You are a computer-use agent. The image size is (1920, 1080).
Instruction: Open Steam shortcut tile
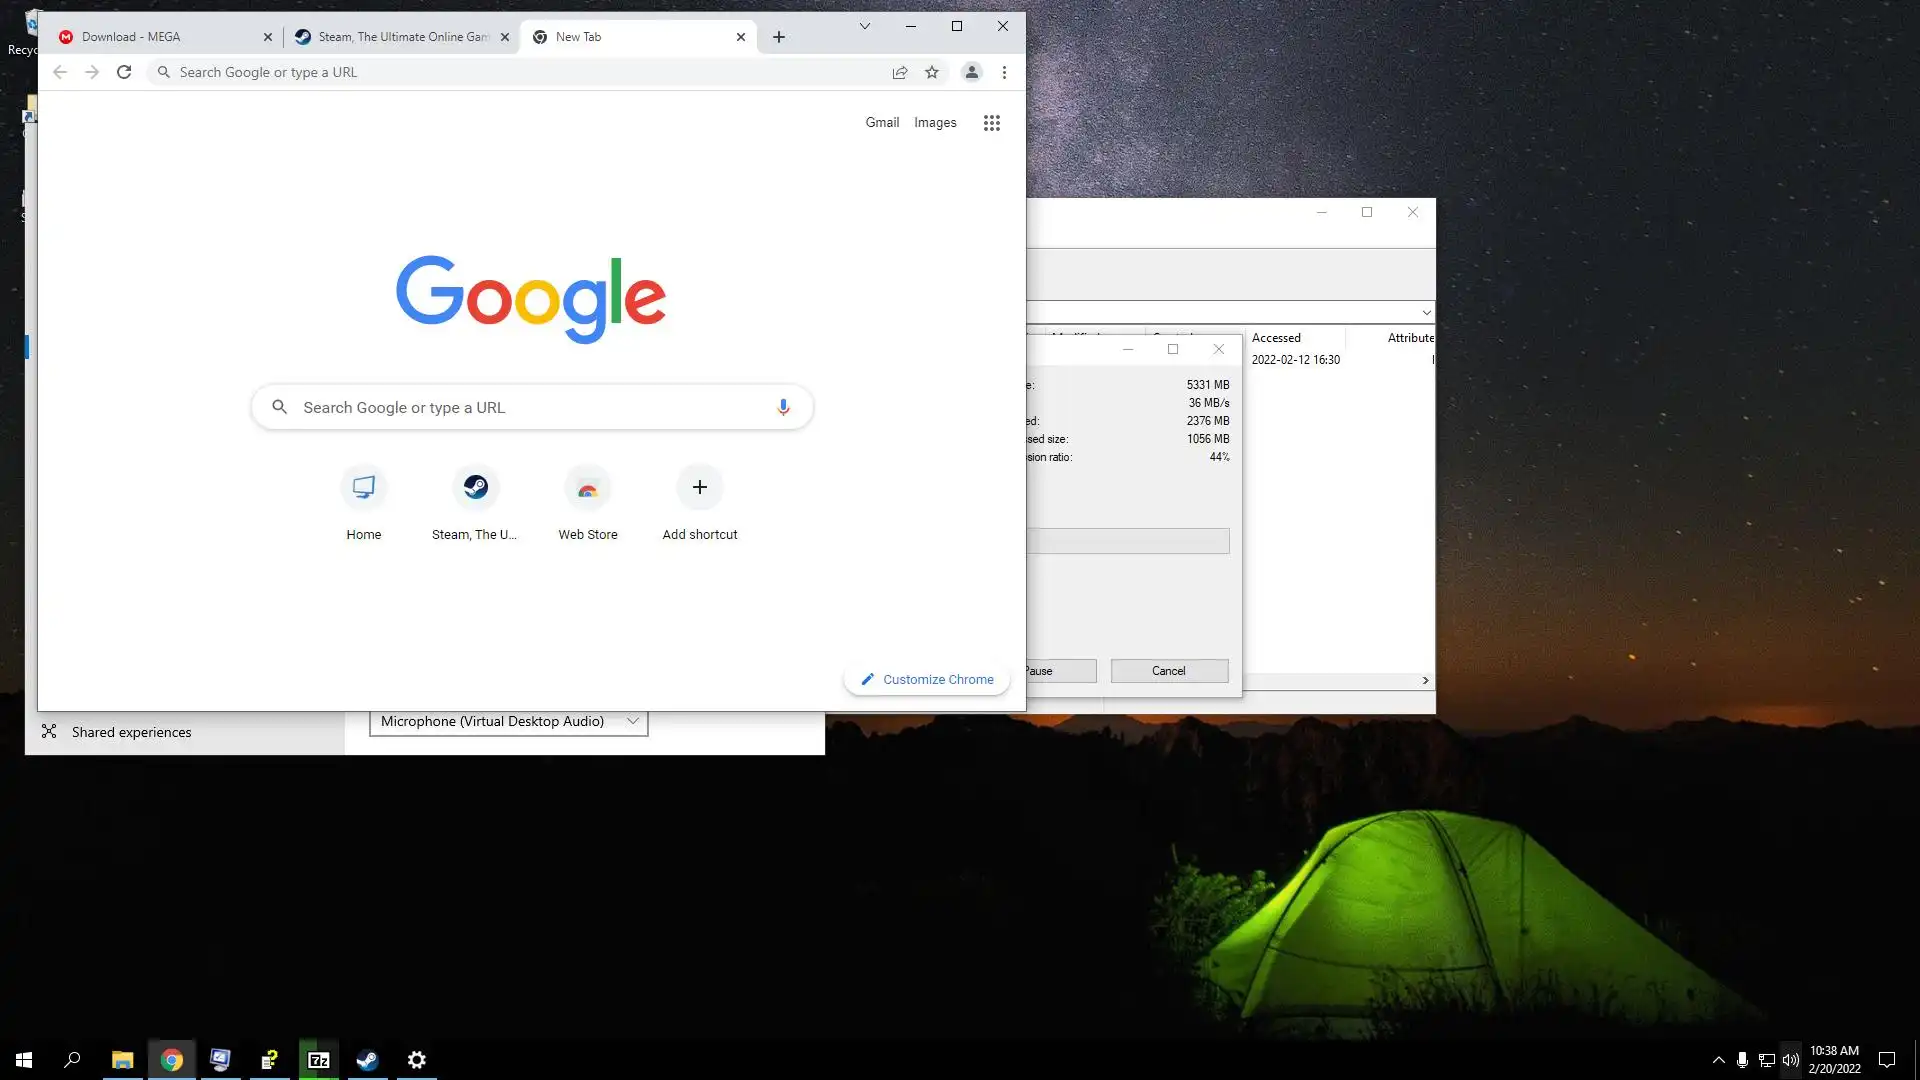[475, 488]
